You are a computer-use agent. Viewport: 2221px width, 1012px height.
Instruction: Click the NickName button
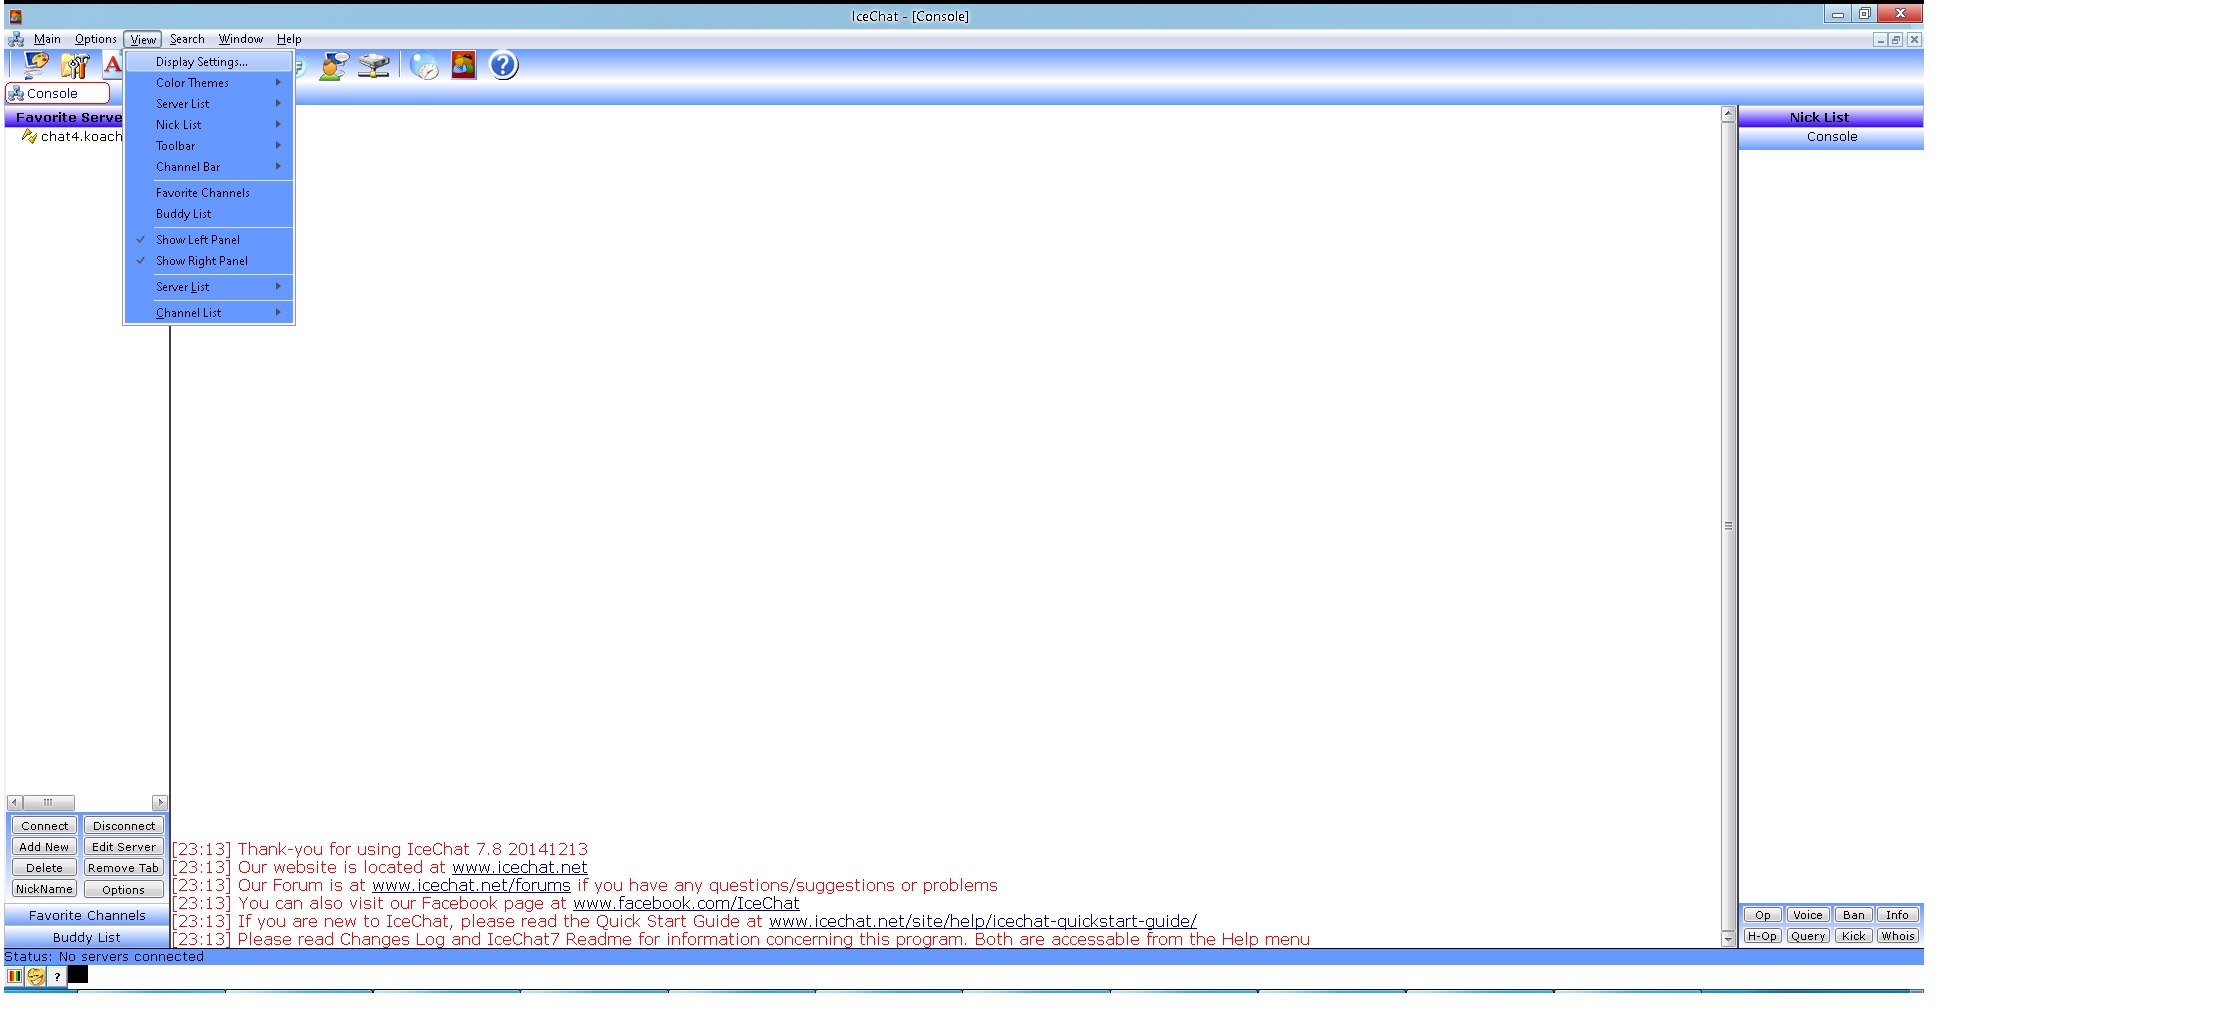[x=44, y=889]
